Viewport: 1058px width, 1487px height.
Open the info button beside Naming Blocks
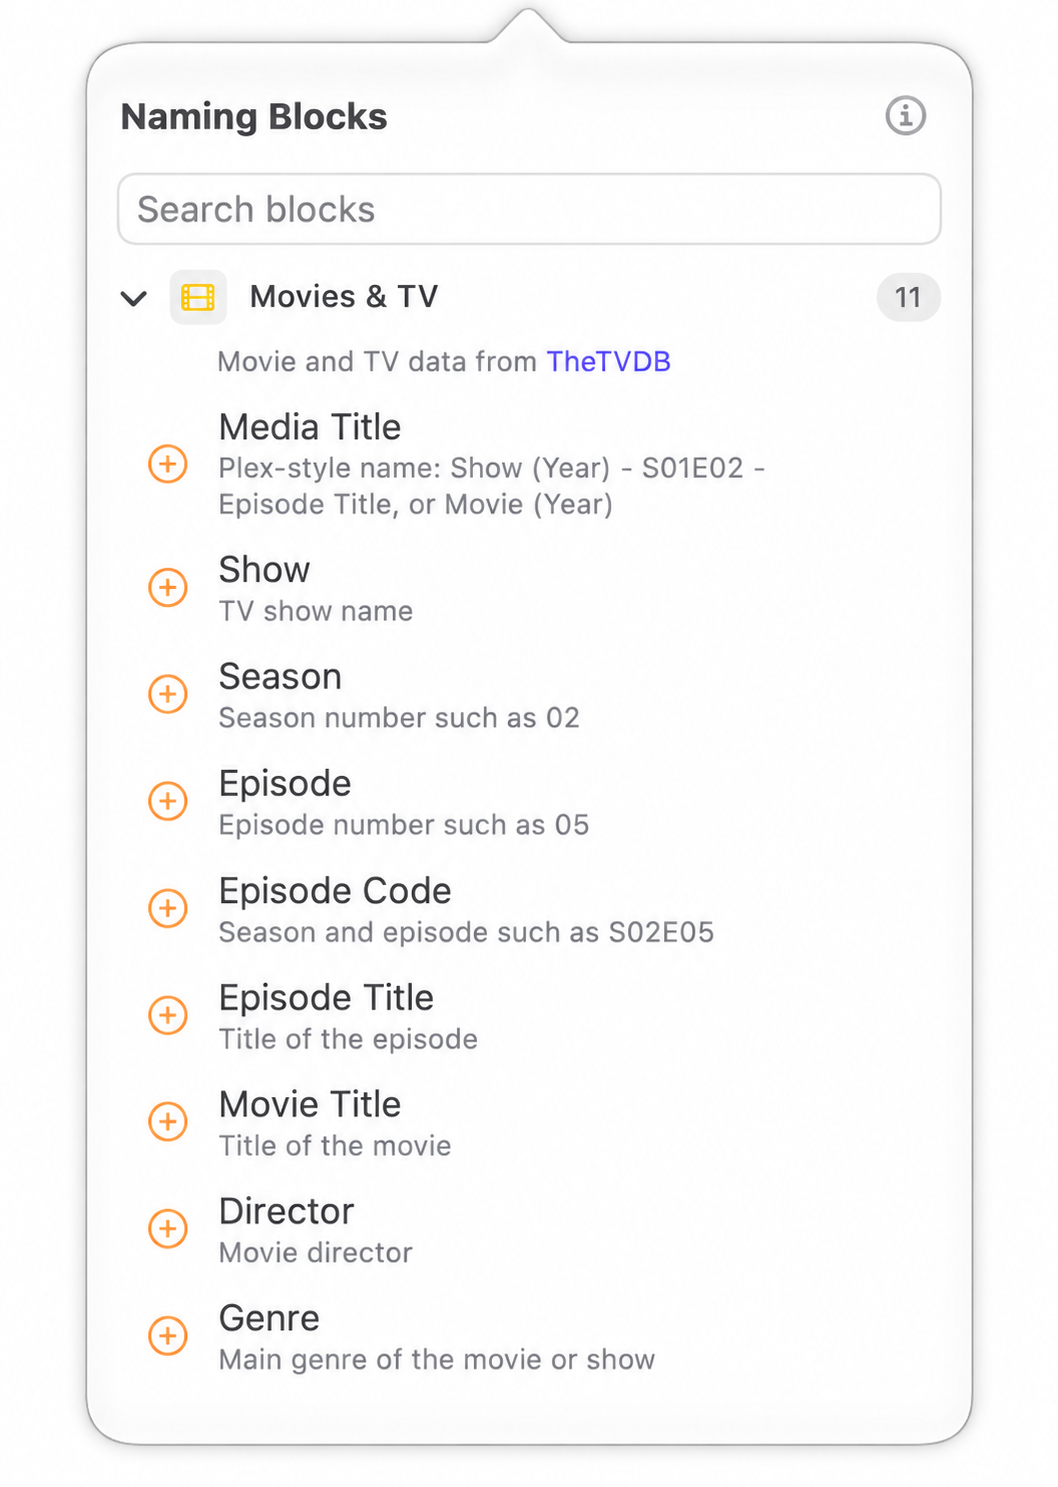905,116
